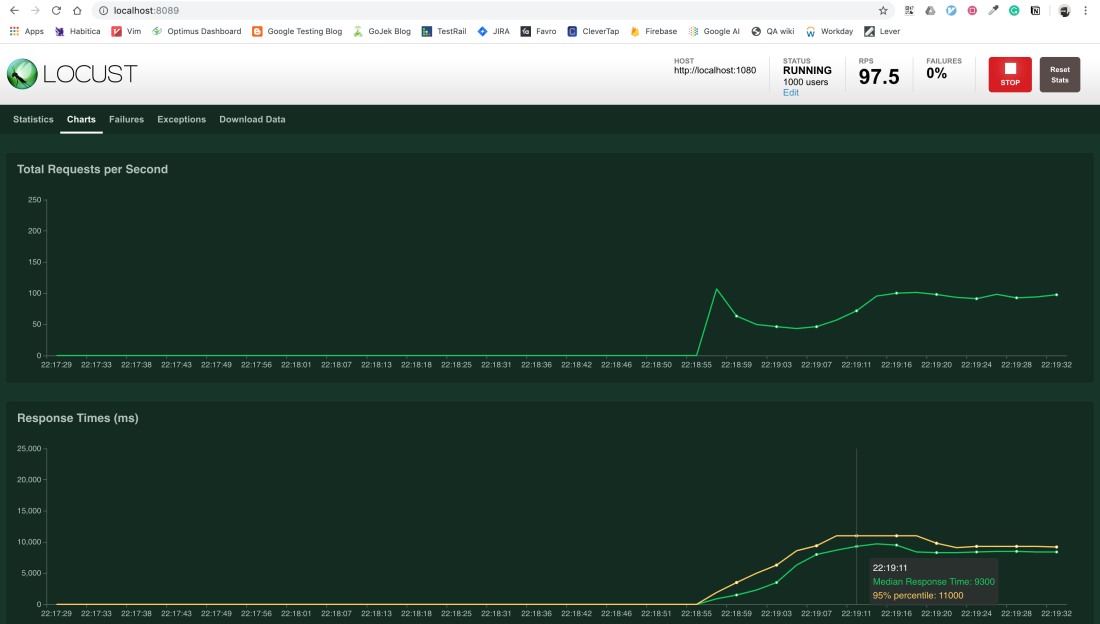Click the browser reload icon
Viewport: 1100px width, 624px height.
click(x=56, y=11)
